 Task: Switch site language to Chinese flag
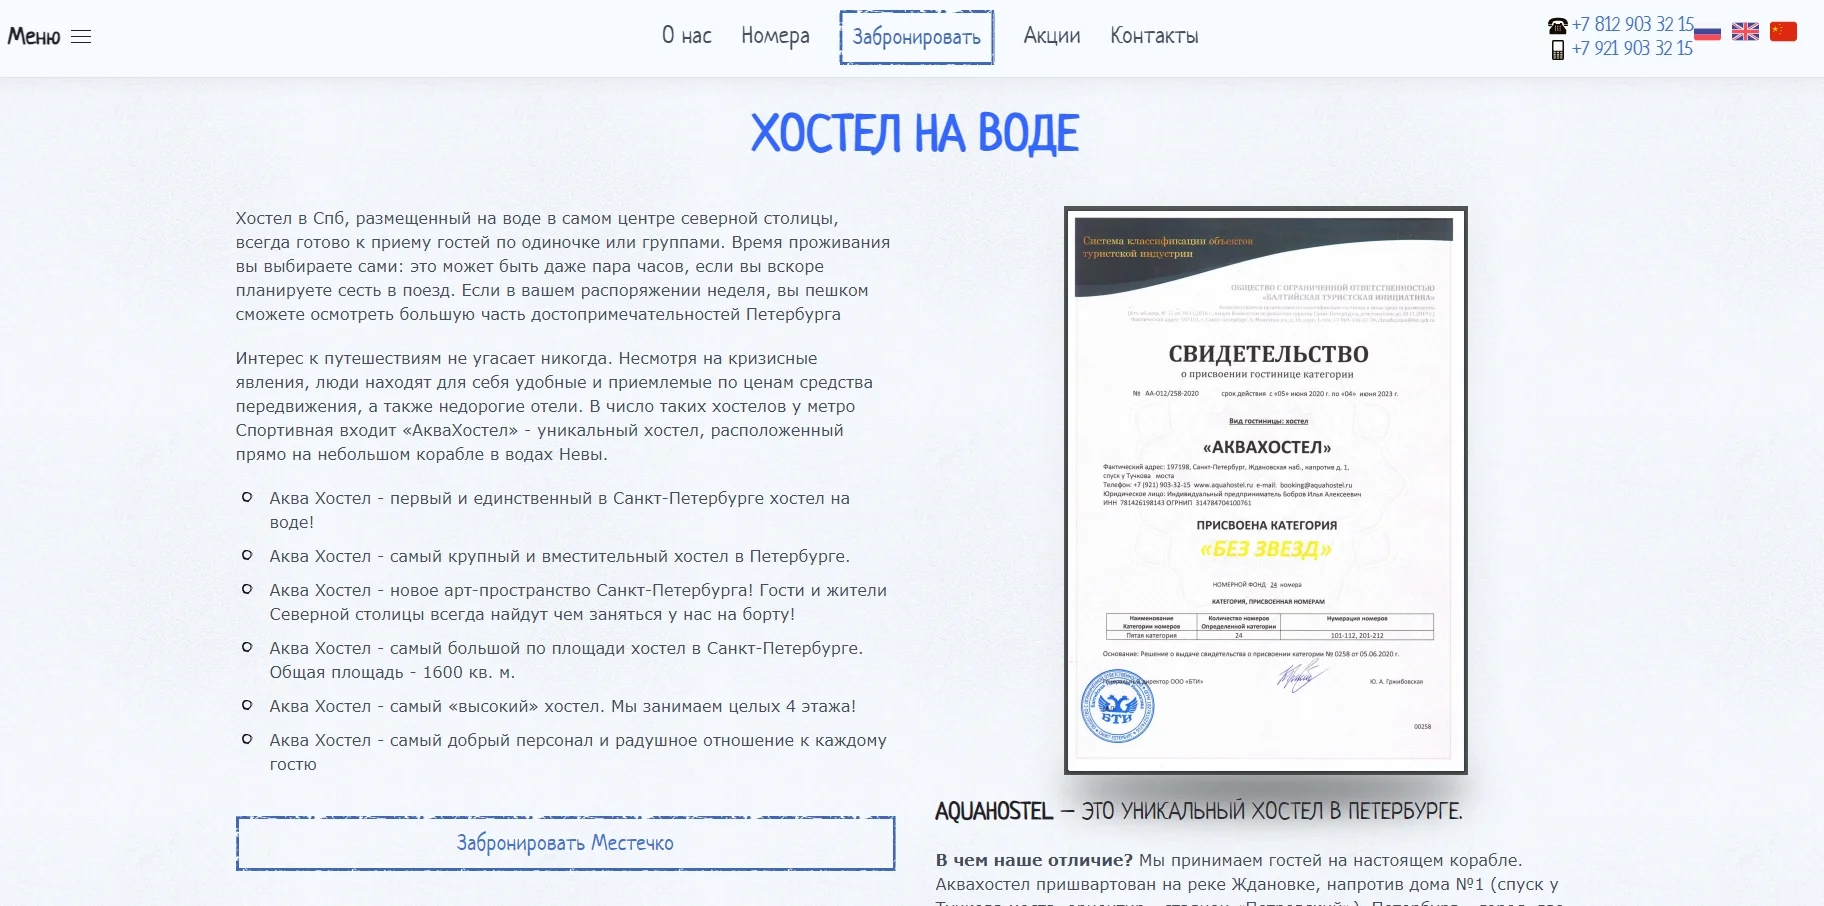click(x=1783, y=32)
